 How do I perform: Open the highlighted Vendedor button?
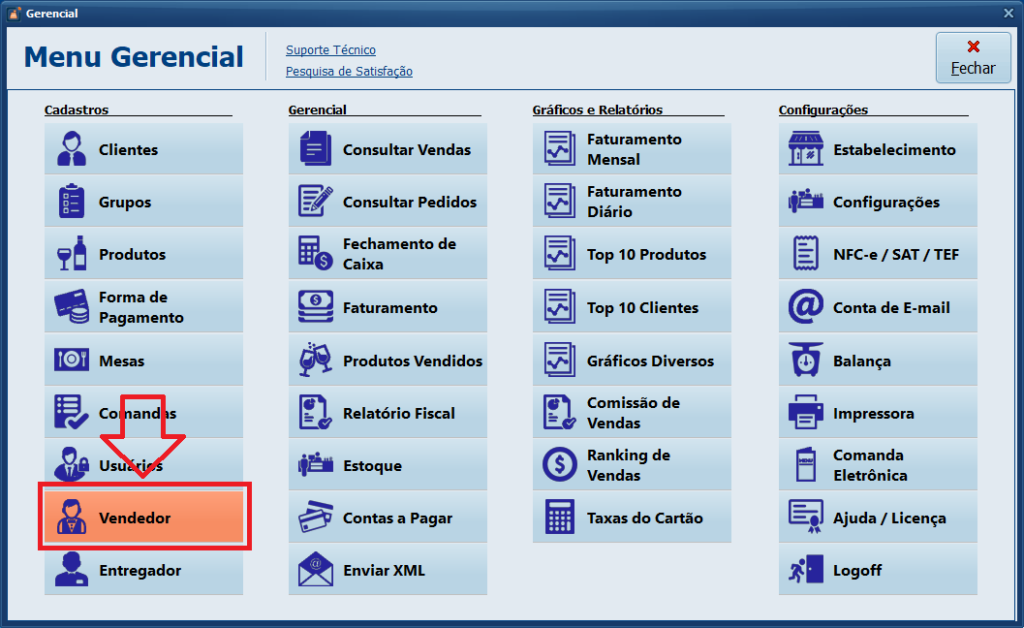[x=144, y=518]
